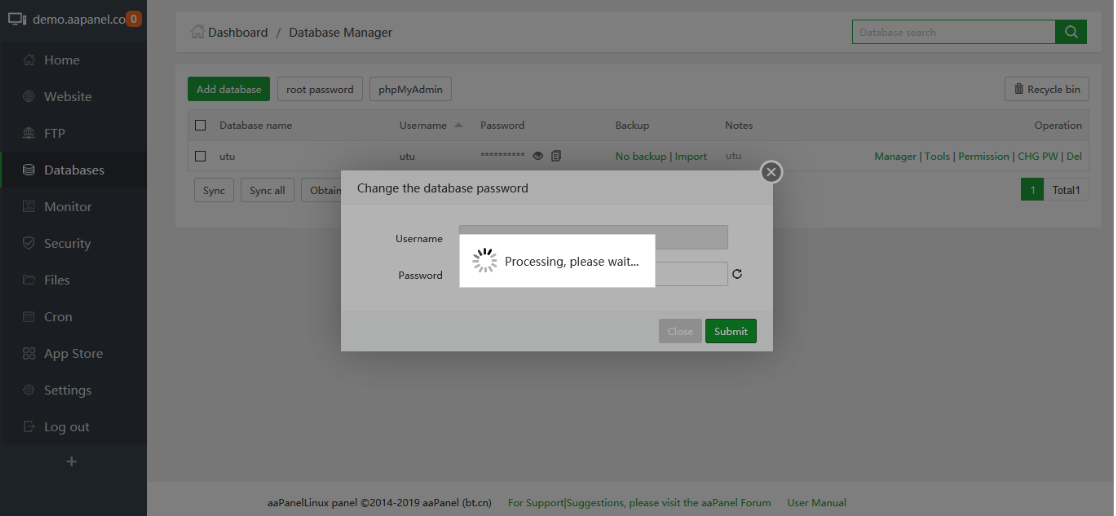Copy the utu password with clipboard icon
Viewport: 1116px width, 516px height.
[x=556, y=155]
